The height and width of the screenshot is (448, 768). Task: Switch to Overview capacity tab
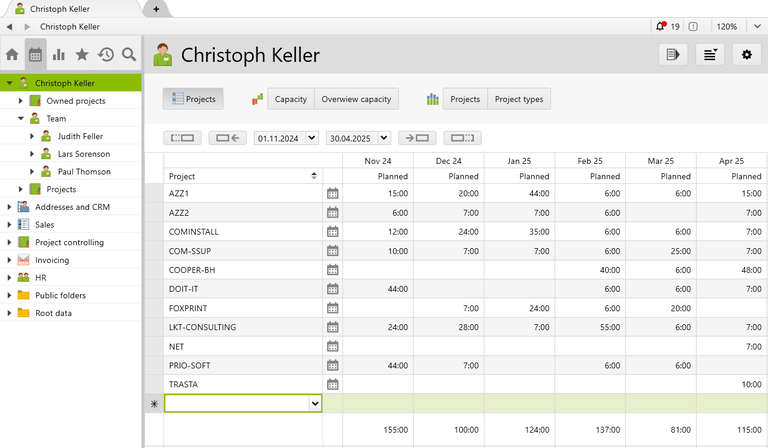[356, 99]
